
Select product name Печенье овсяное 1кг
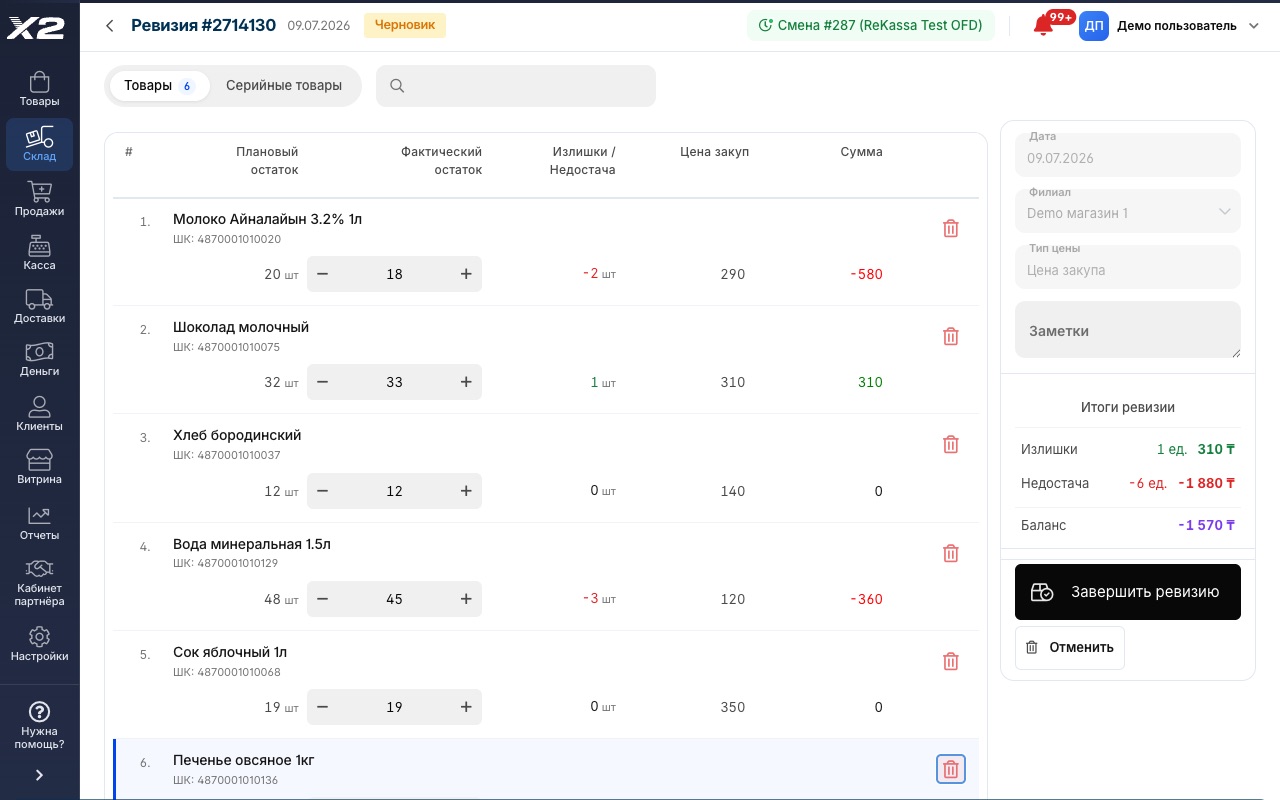(244, 760)
